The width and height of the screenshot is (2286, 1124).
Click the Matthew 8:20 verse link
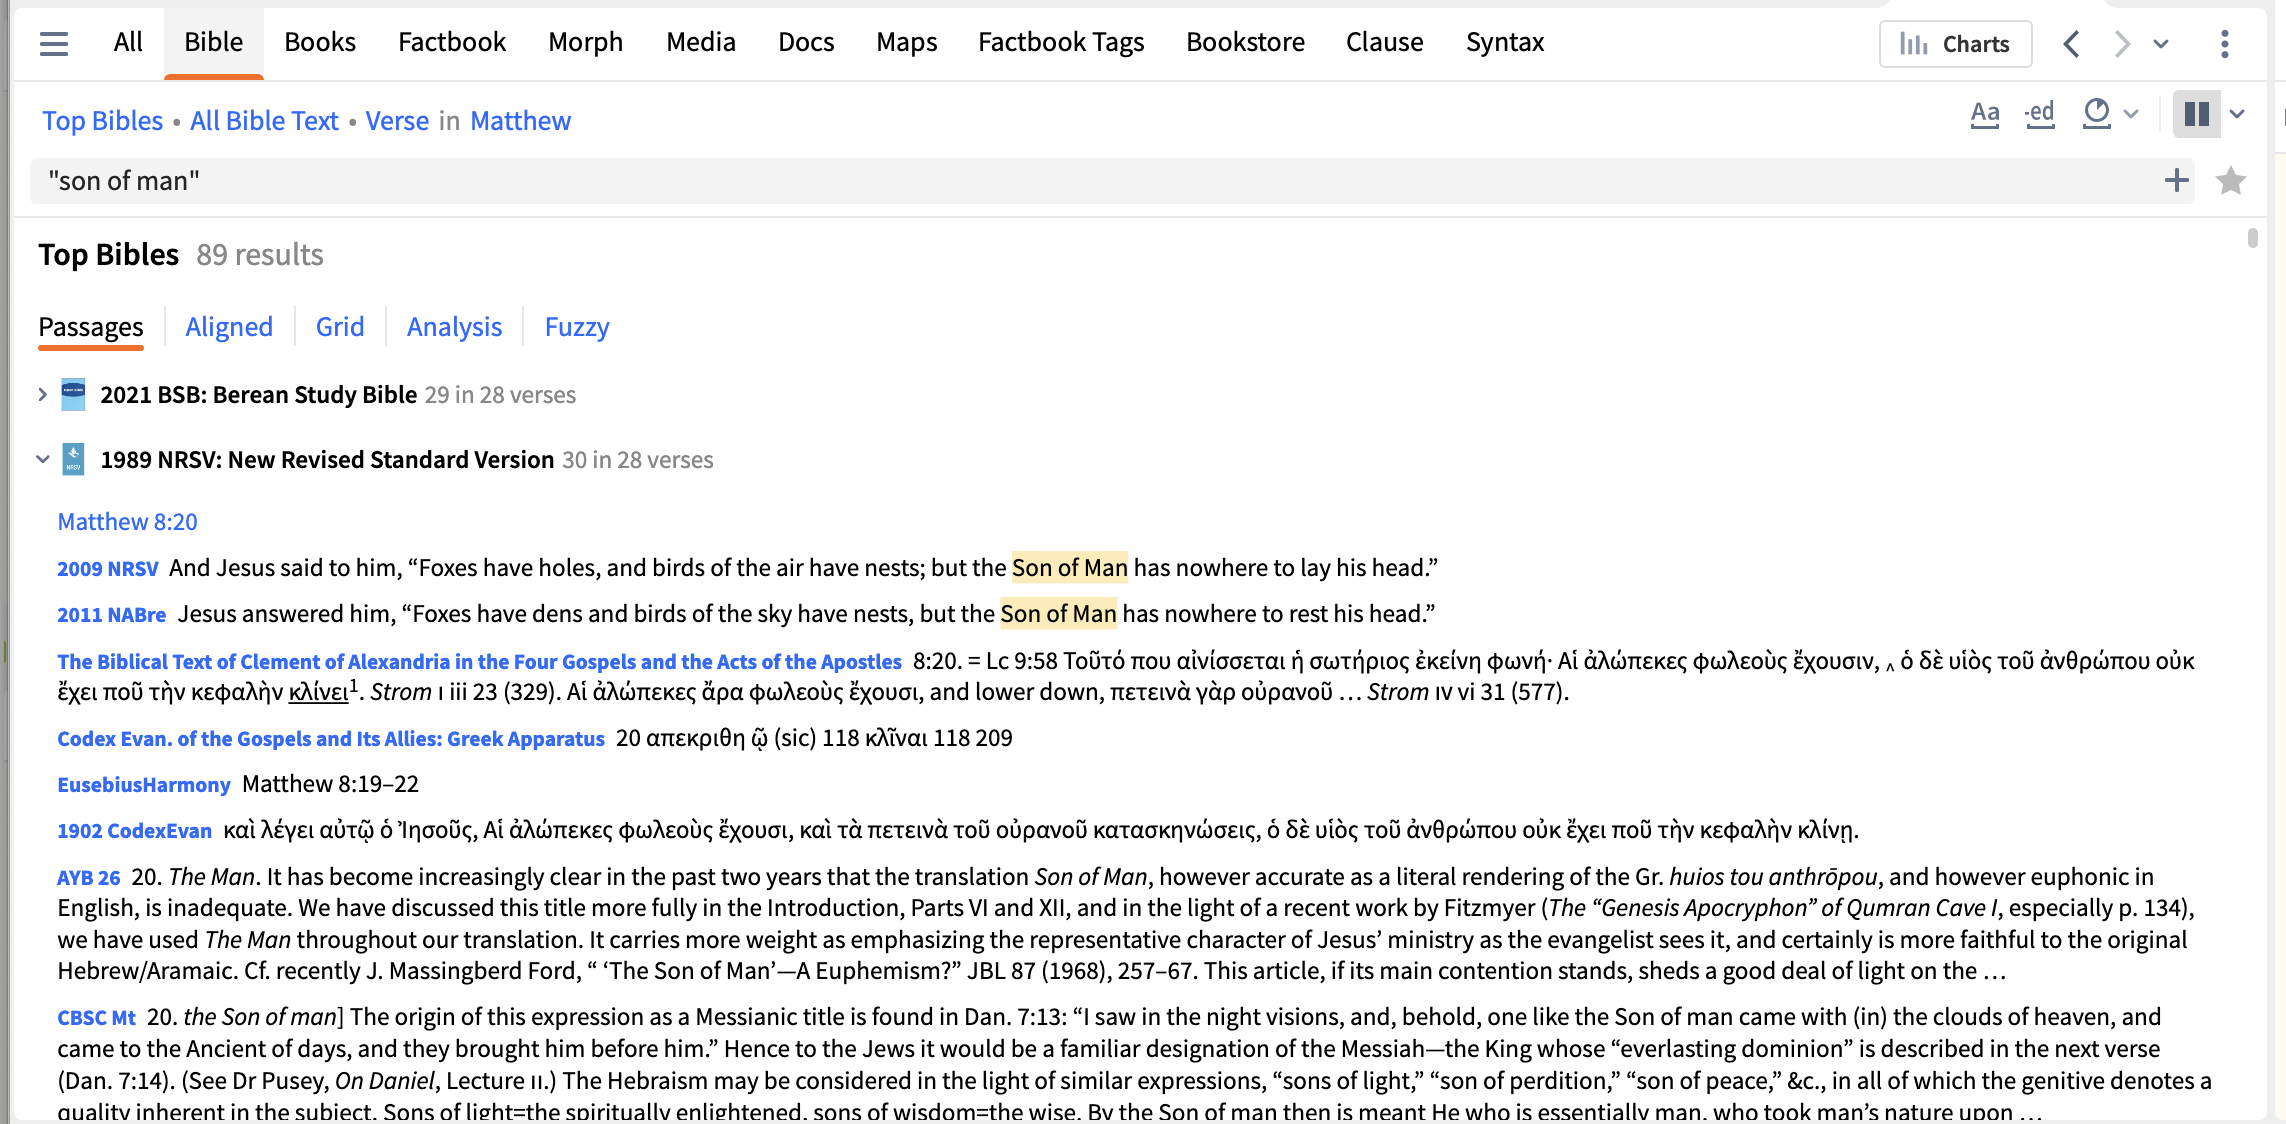(126, 521)
